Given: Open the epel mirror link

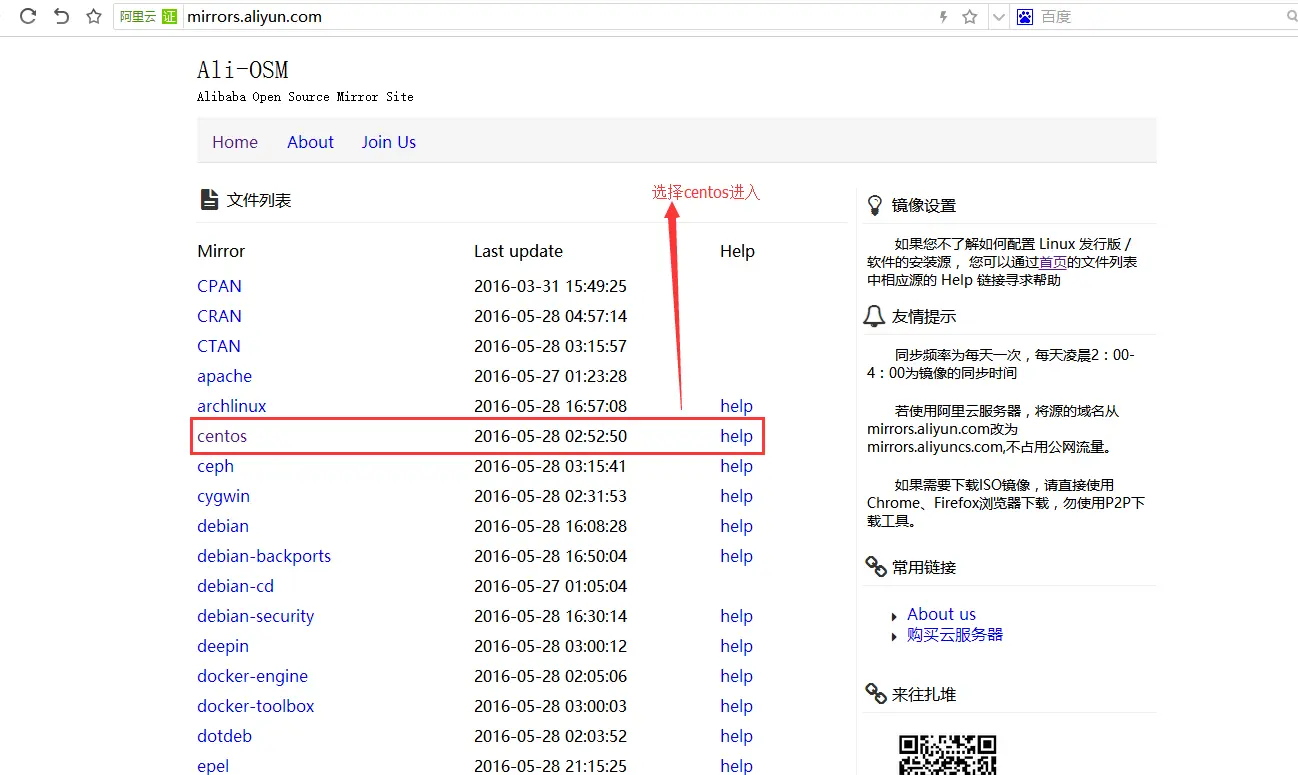Looking at the screenshot, I should 213,766.
